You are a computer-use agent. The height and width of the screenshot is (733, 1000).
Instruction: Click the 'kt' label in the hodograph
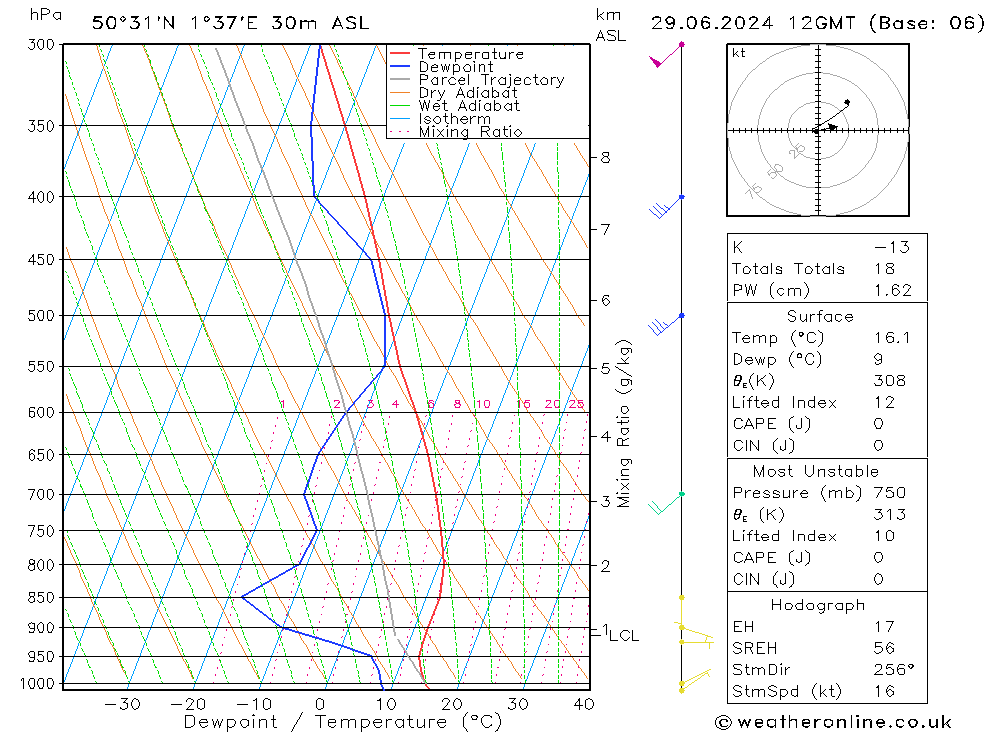[x=739, y=53]
